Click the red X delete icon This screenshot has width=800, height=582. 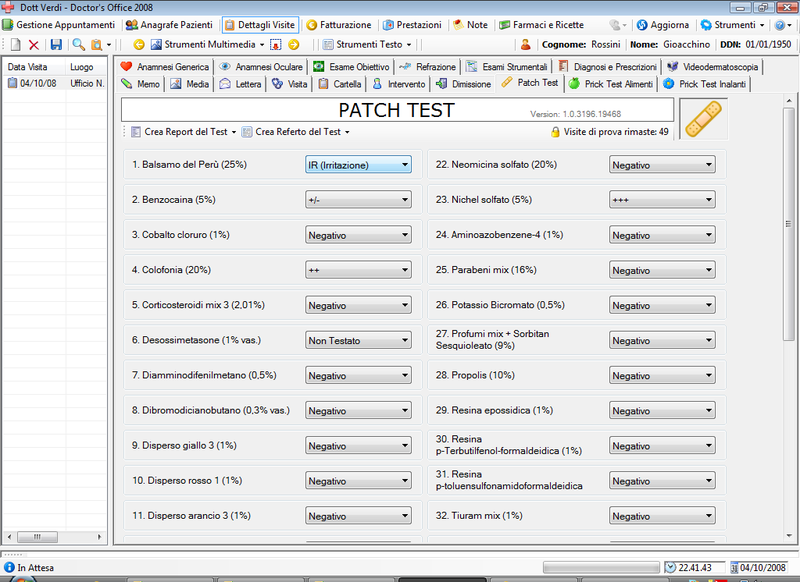tap(34, 45)
